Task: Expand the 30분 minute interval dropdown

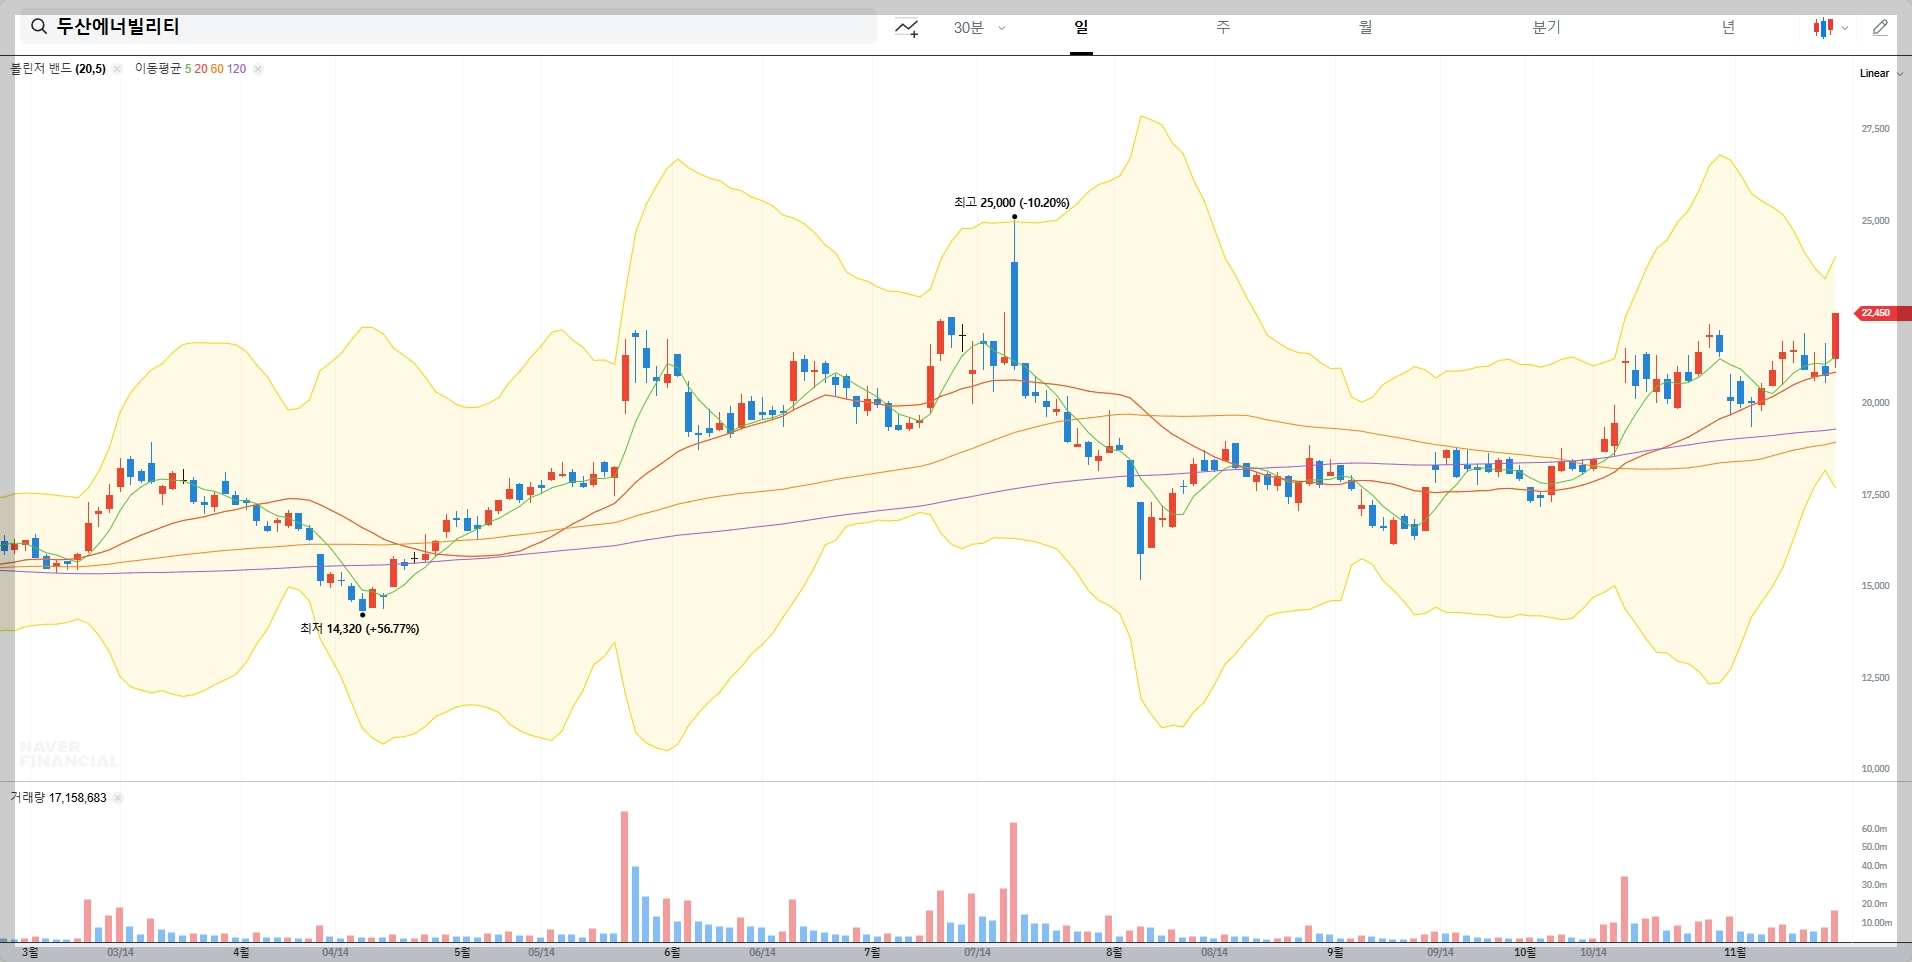Action: coord(979,28)
